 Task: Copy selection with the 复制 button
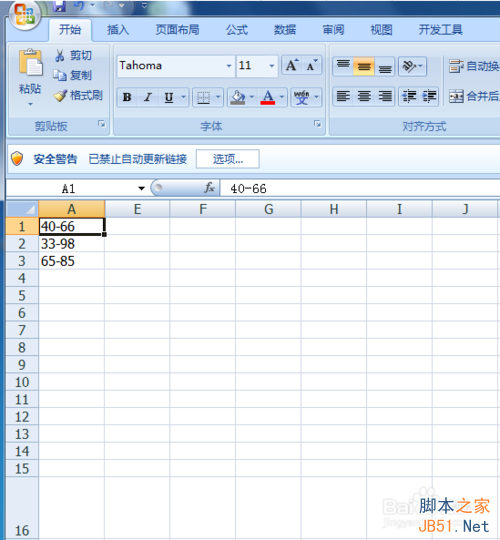73,75
